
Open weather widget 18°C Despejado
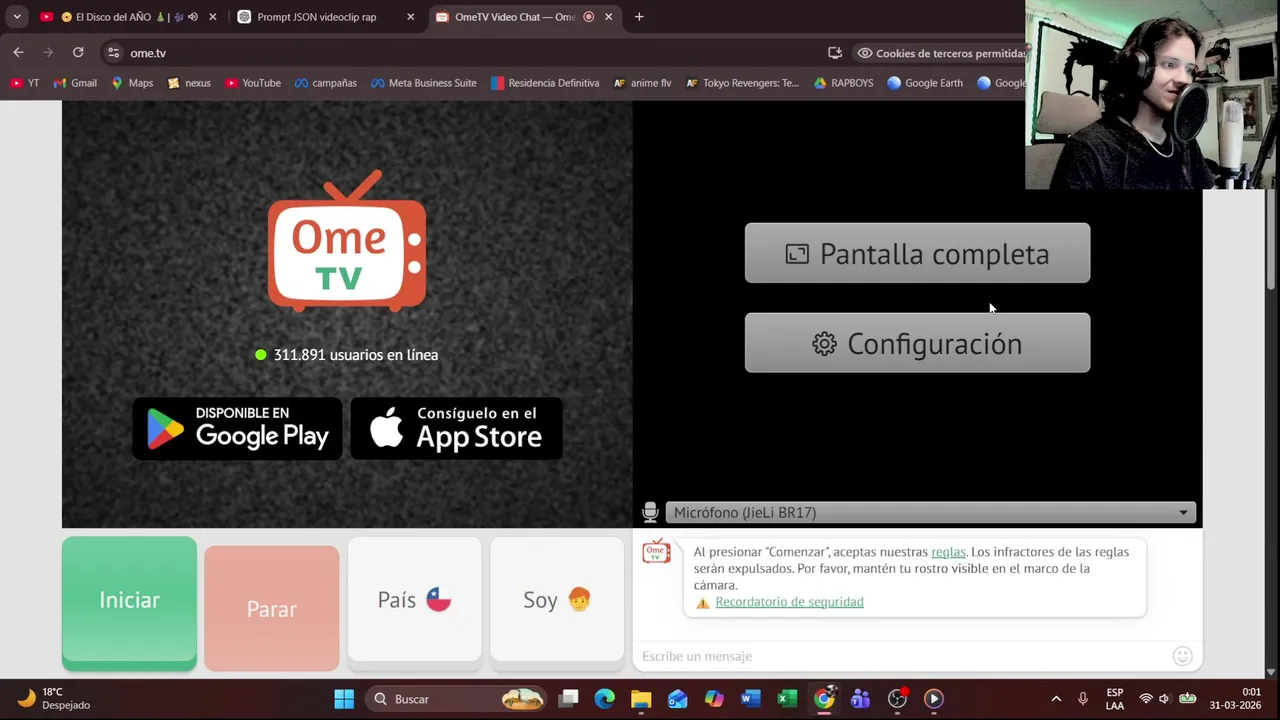[55, 698]
